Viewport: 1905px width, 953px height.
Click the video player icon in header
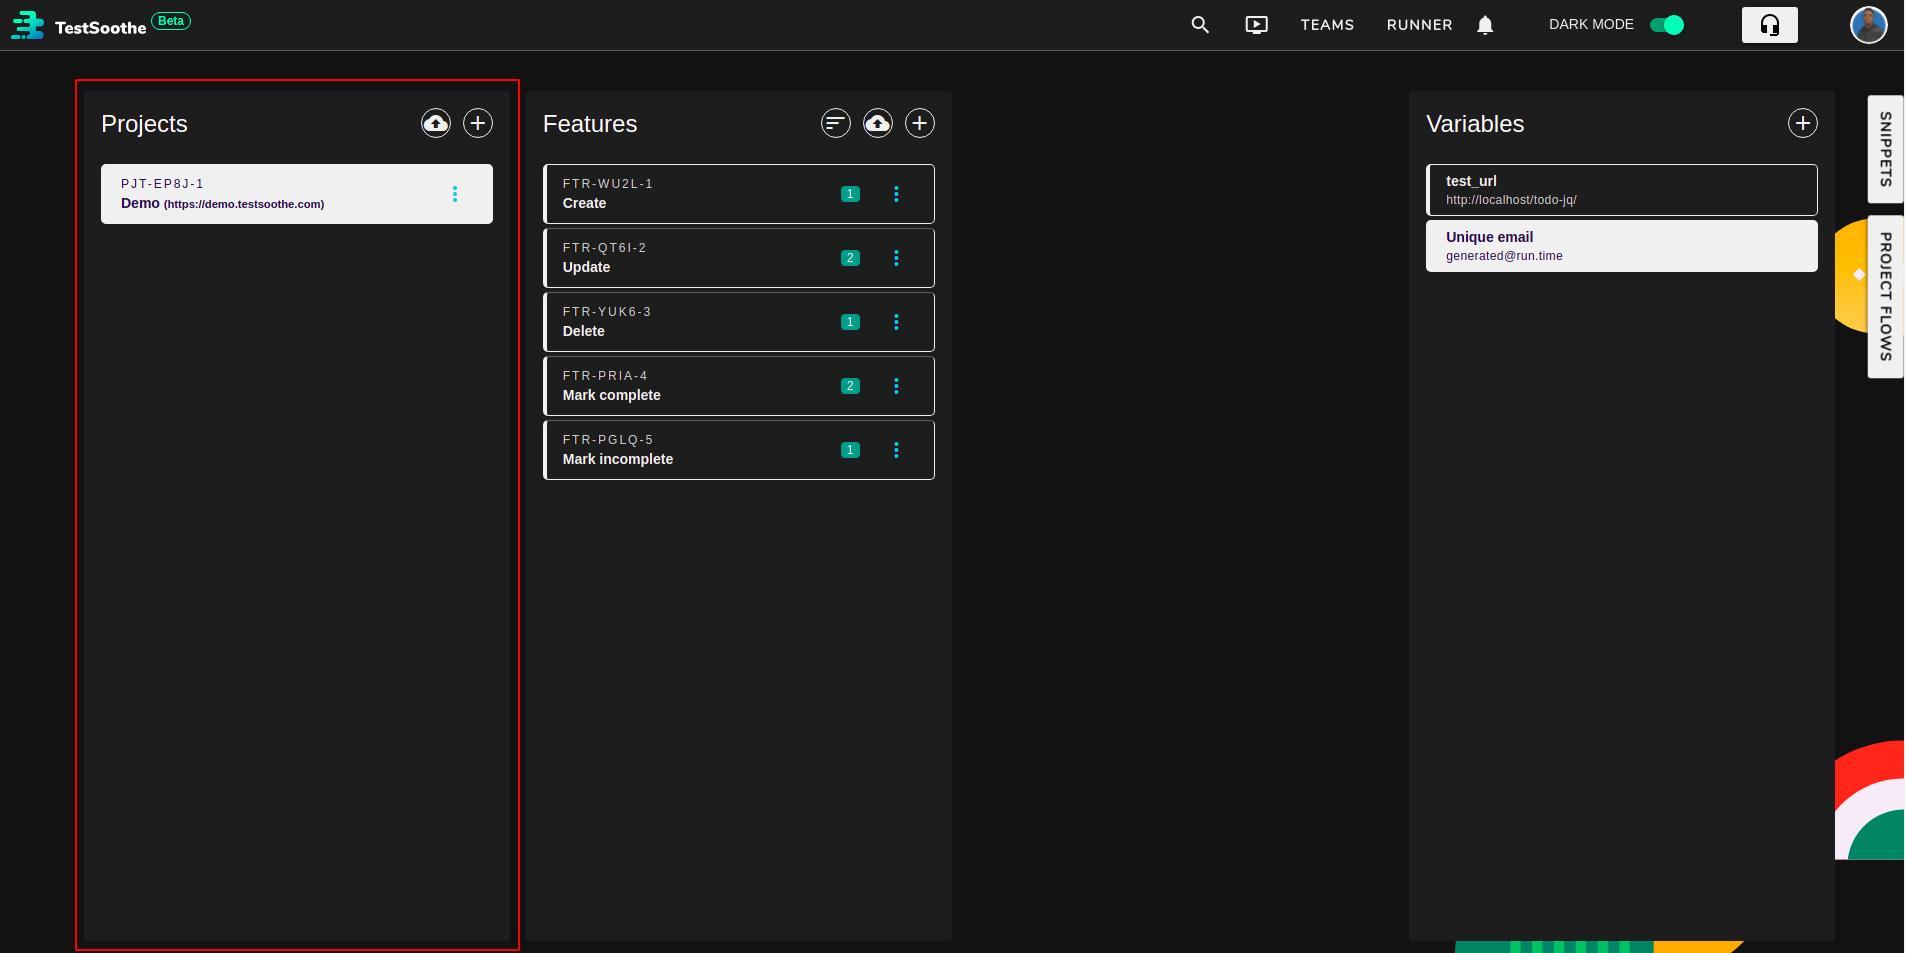(1257, 25)
